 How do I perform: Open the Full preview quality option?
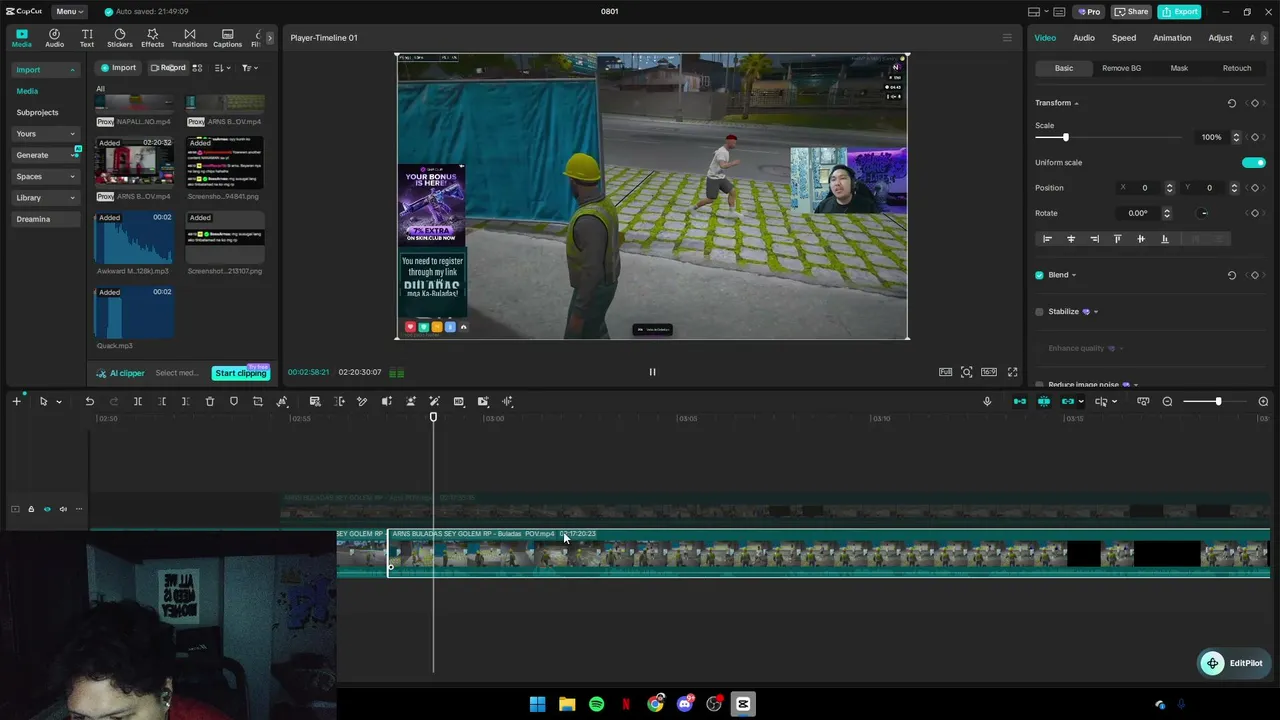(x=945, y=372)
